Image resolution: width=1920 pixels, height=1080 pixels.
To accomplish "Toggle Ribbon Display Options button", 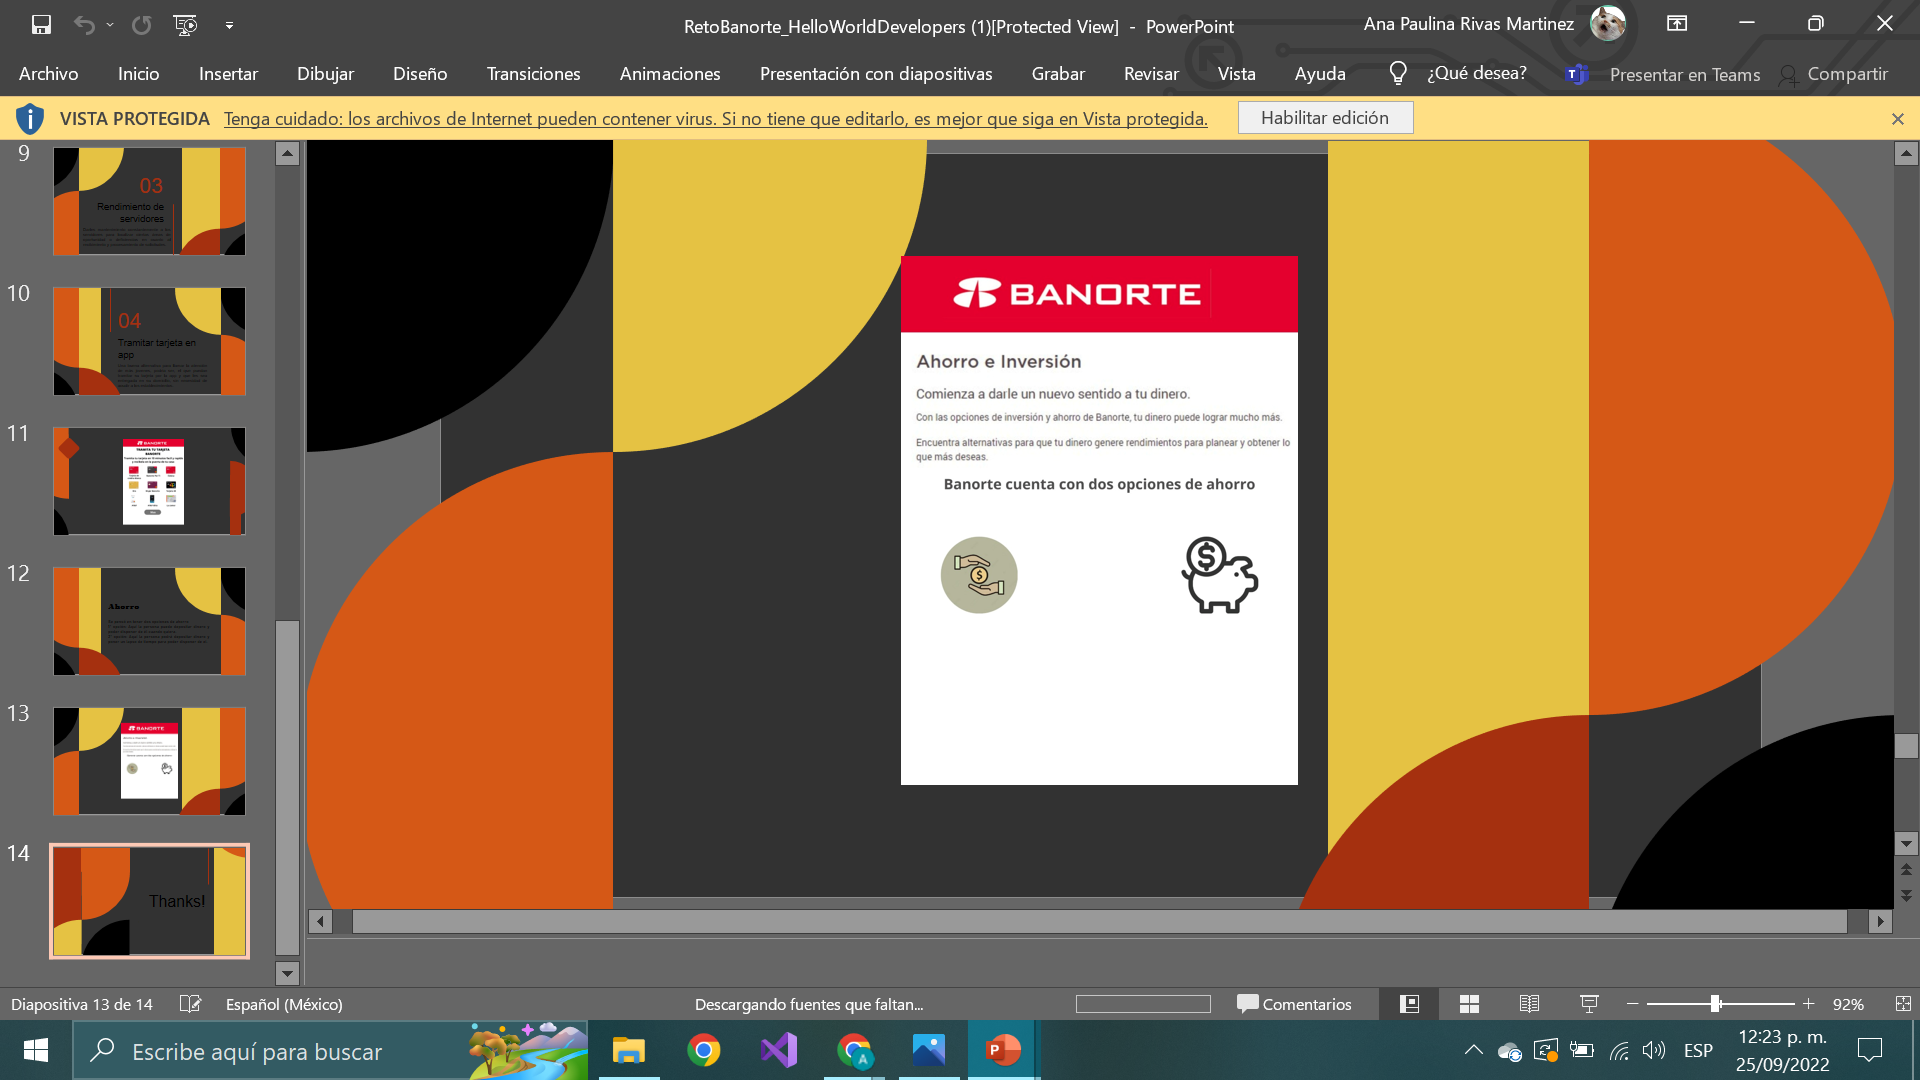I will pos(1677,24).
